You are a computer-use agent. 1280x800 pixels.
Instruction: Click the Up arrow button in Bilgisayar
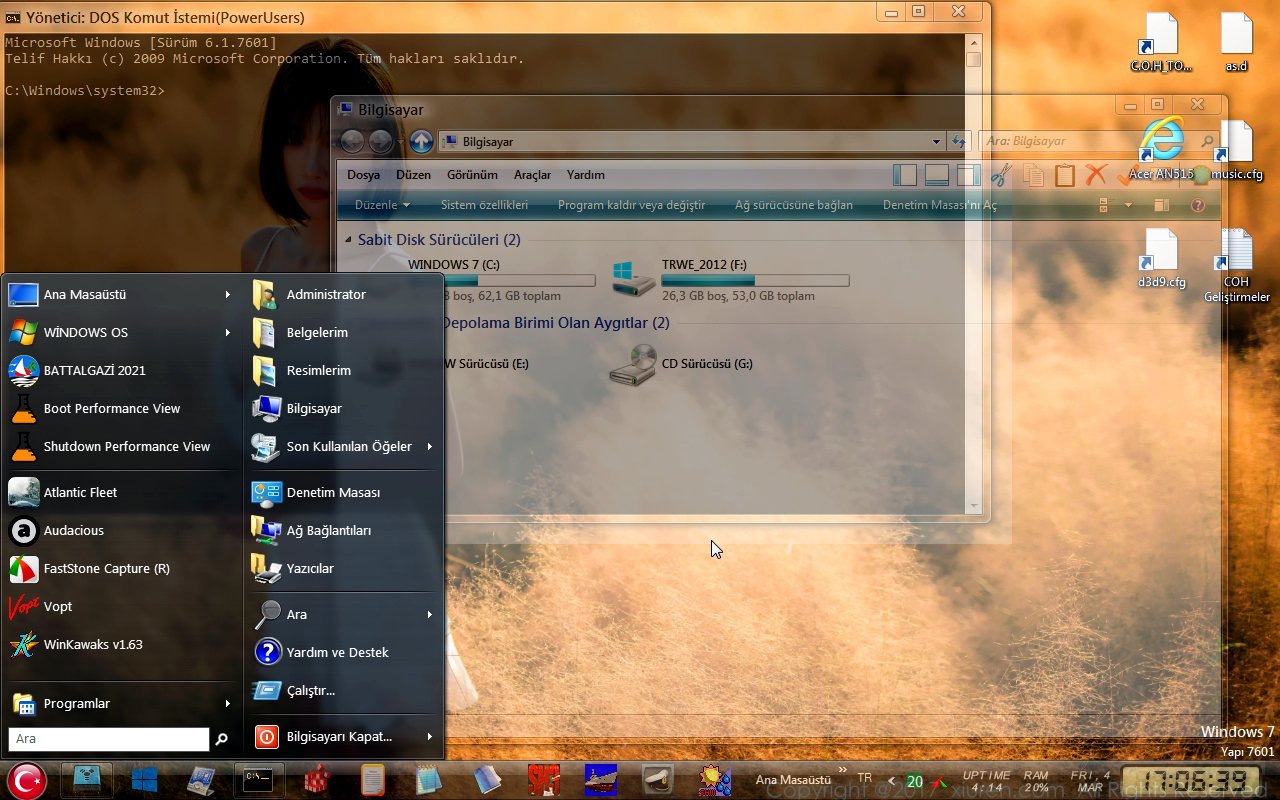tap(422, 142)
